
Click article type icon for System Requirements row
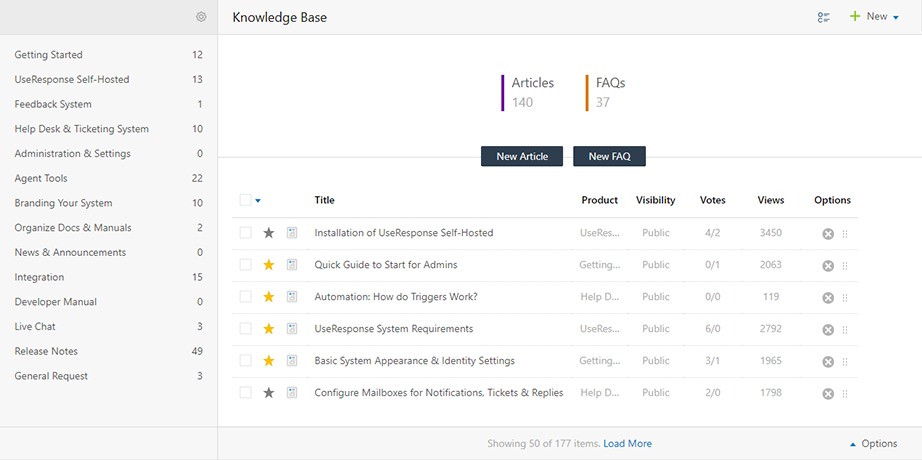pyautogui.click(x=292, y=329)
